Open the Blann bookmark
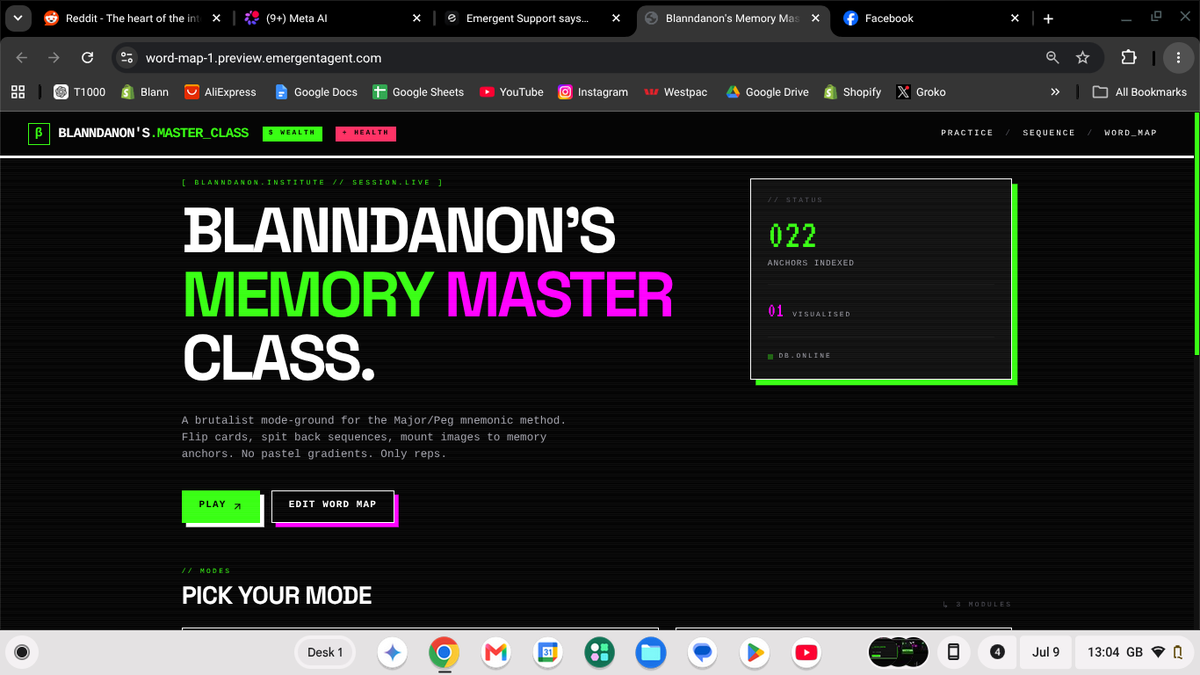1200x675 pixels. pos(145,92)
